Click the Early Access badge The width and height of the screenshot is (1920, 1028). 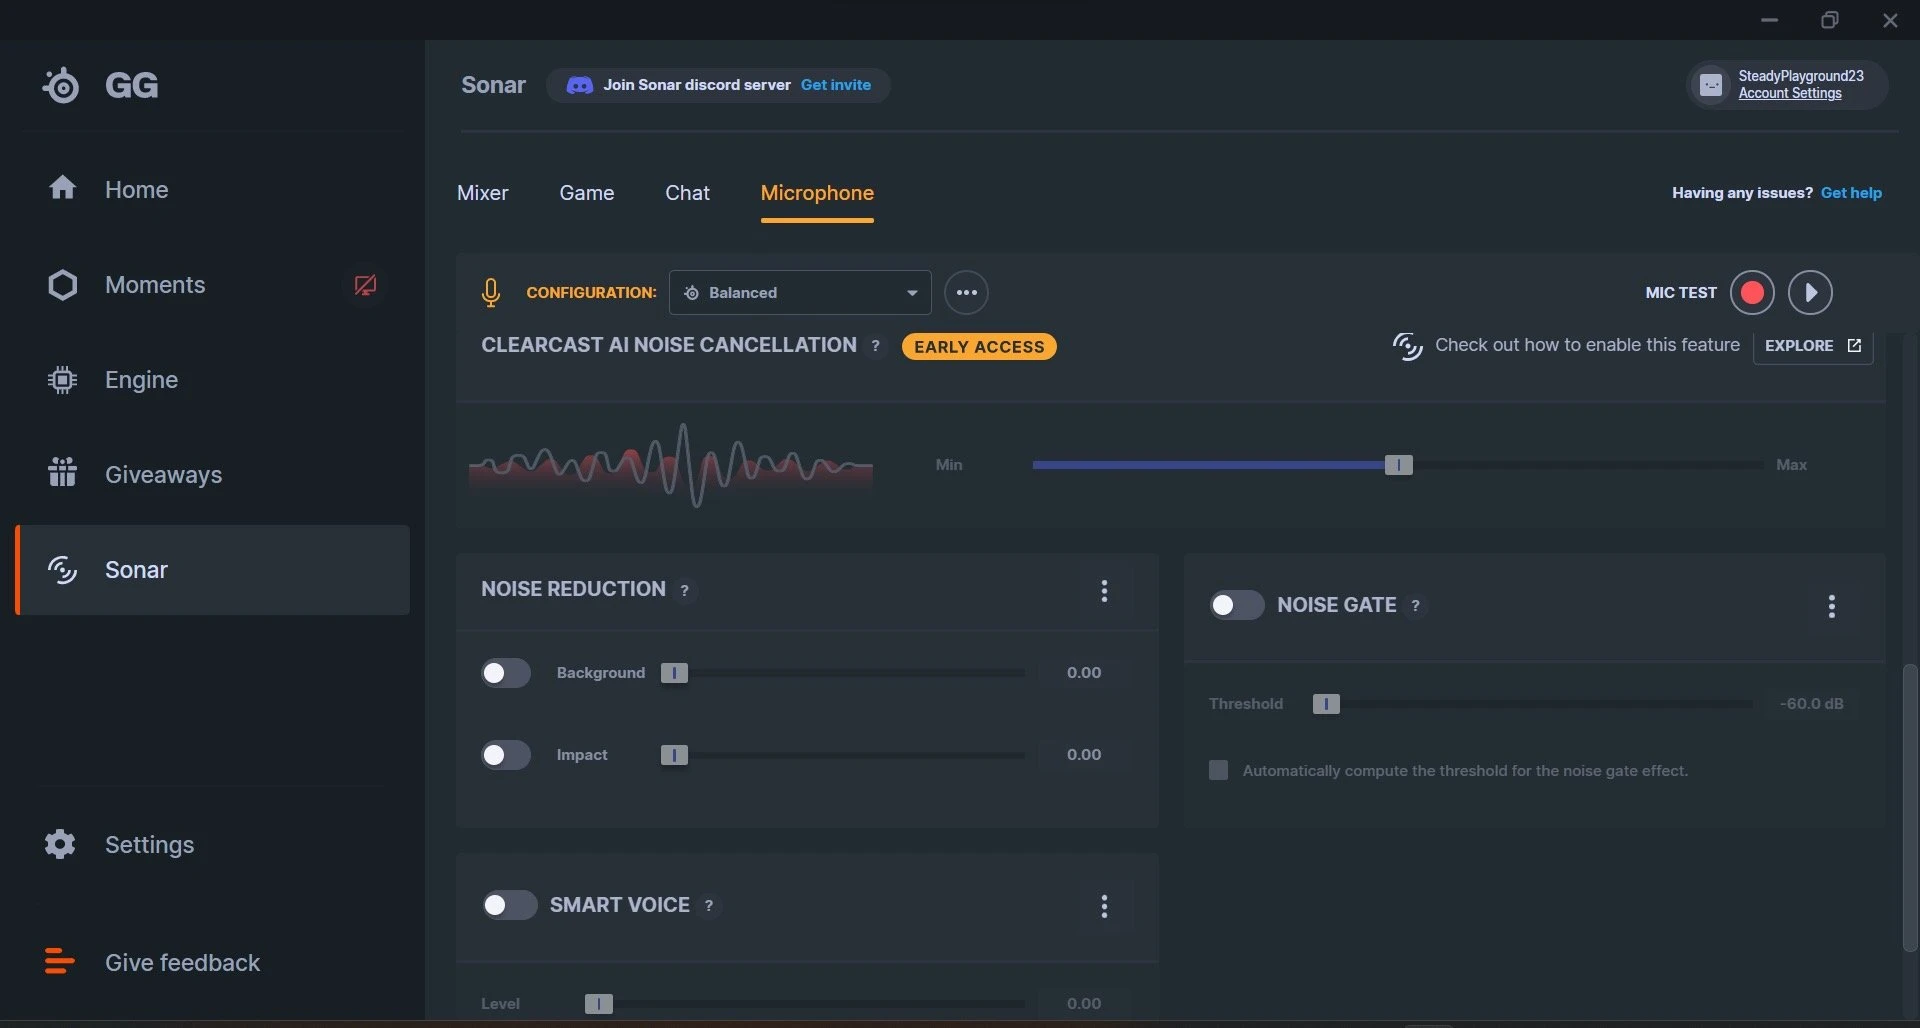pyautogui.click(x=979, y=346)
